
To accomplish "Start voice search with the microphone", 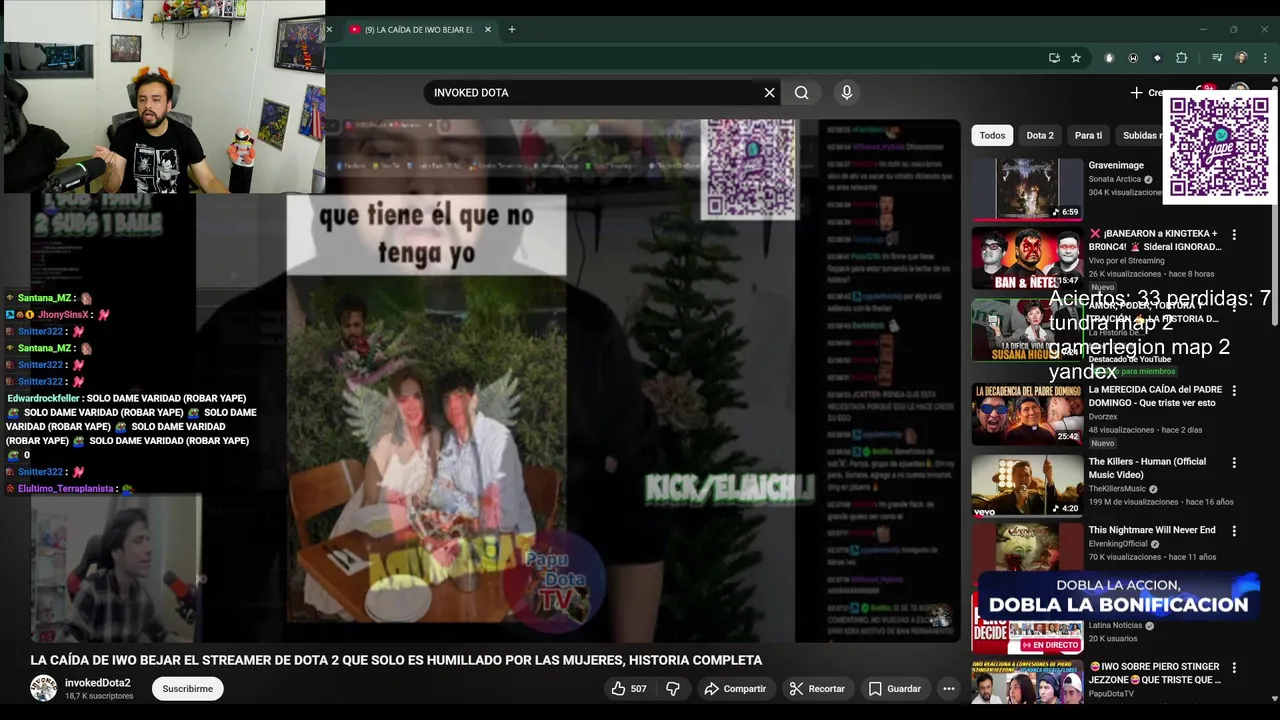I will 847,92.
